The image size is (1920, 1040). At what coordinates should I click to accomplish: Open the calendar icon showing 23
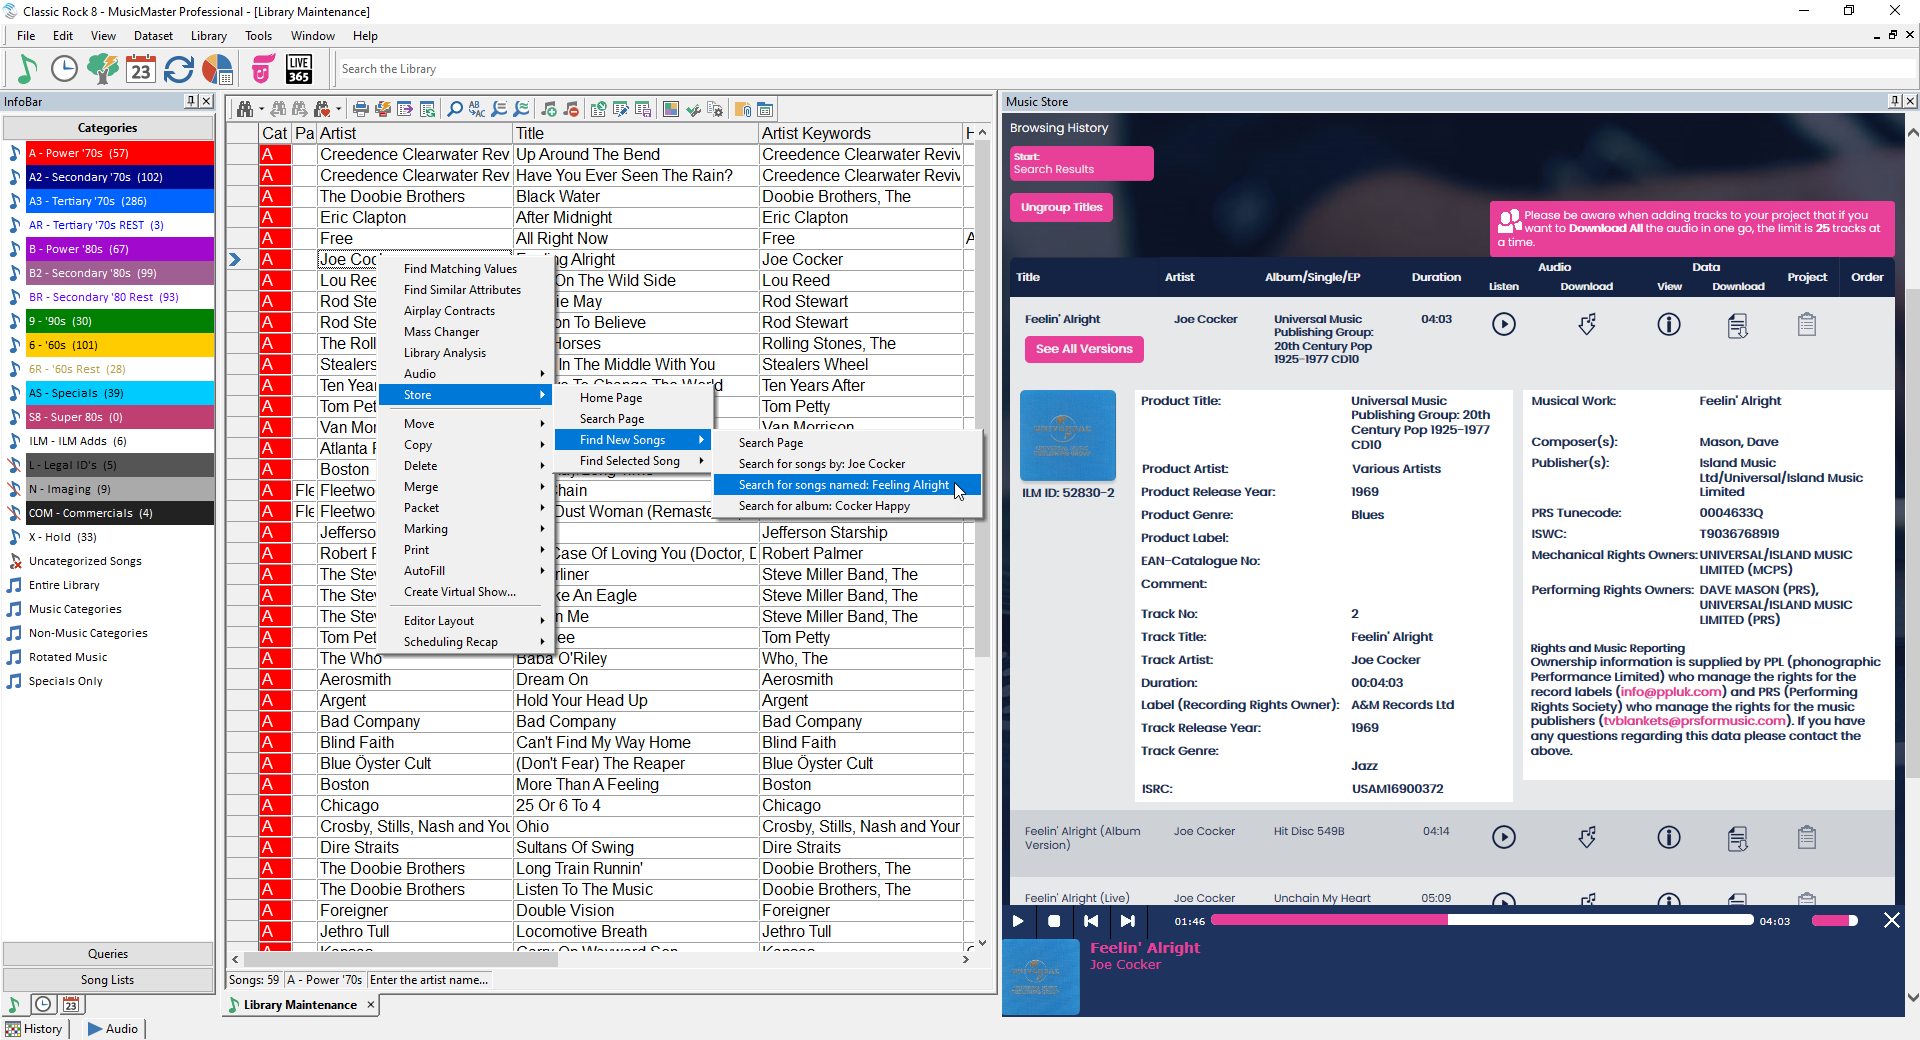coord(141,69)
